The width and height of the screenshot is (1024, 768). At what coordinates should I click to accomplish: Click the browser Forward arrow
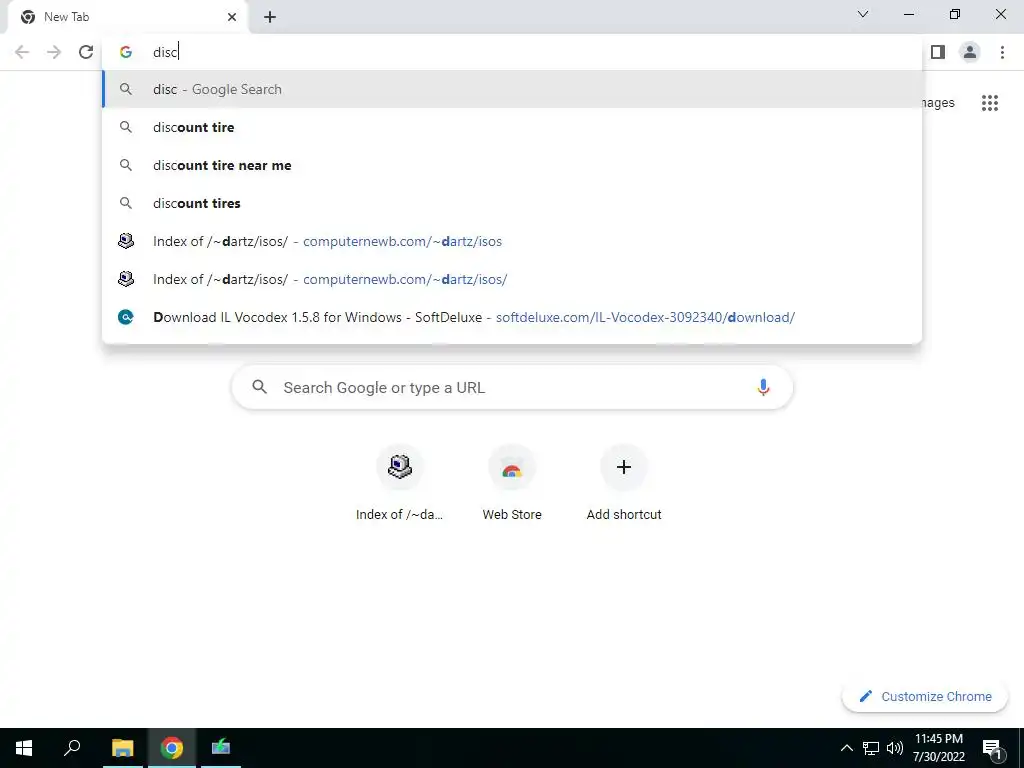click(x=54, y=52)
